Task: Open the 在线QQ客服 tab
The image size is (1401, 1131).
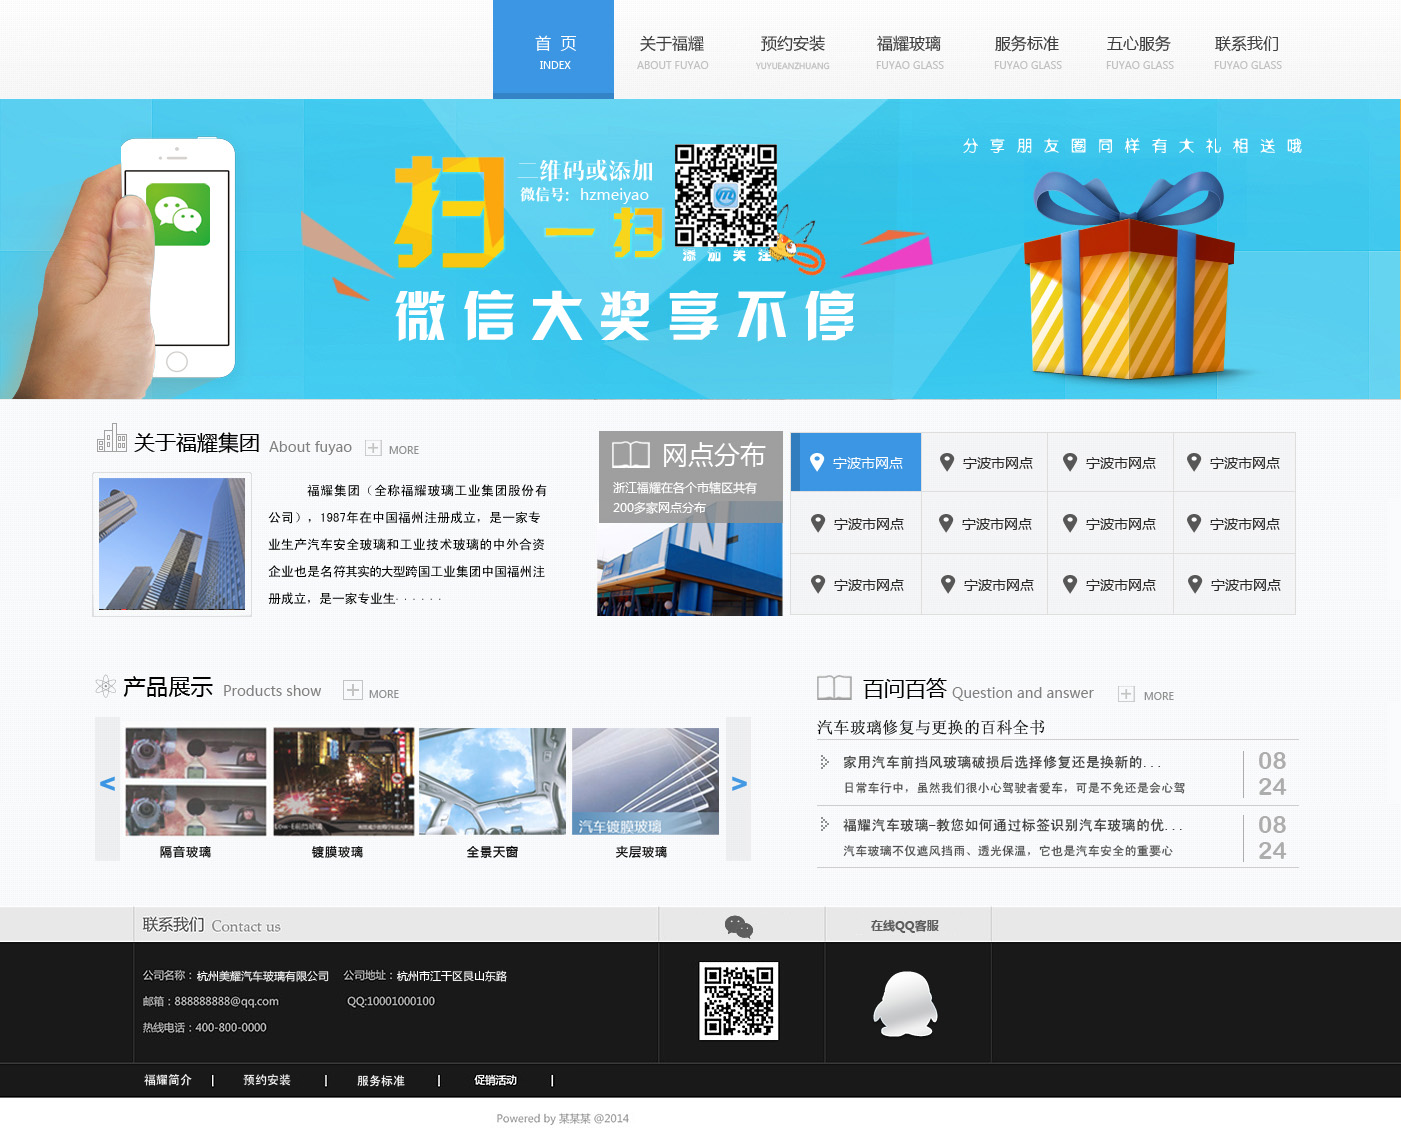Action: point(905,926)
